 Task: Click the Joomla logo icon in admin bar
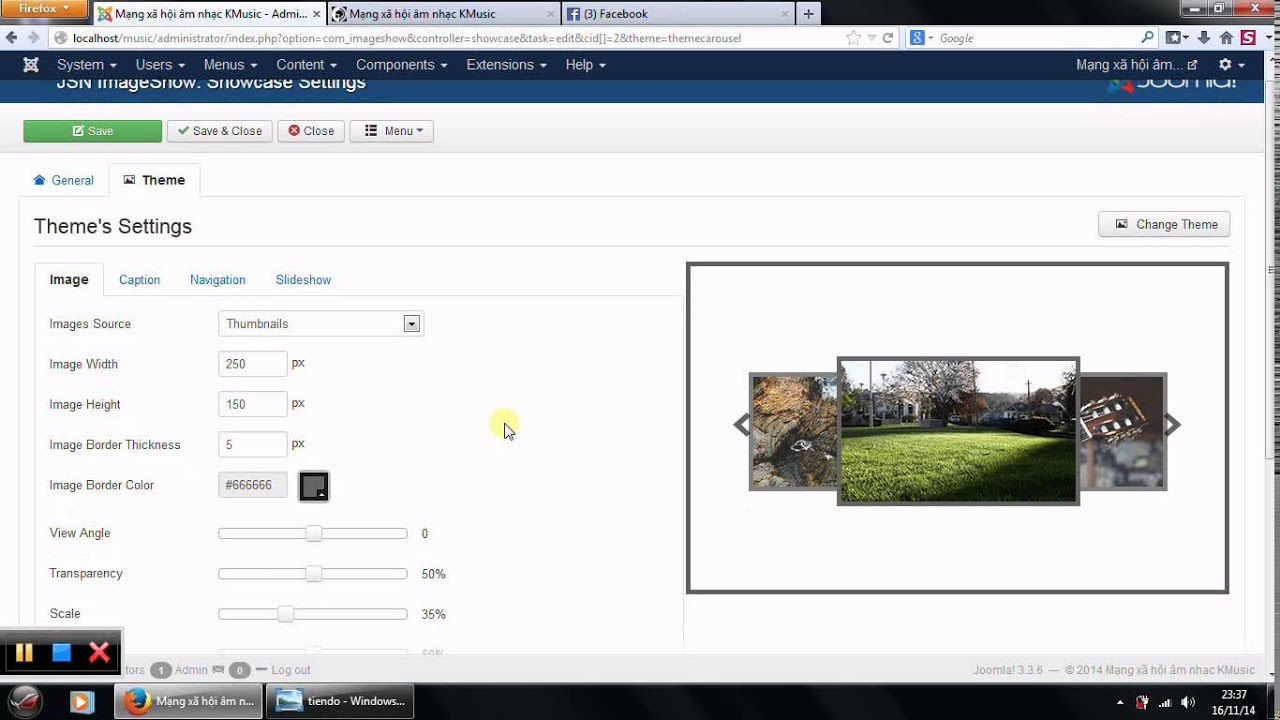pyautogui.click(x=31, y=64)
